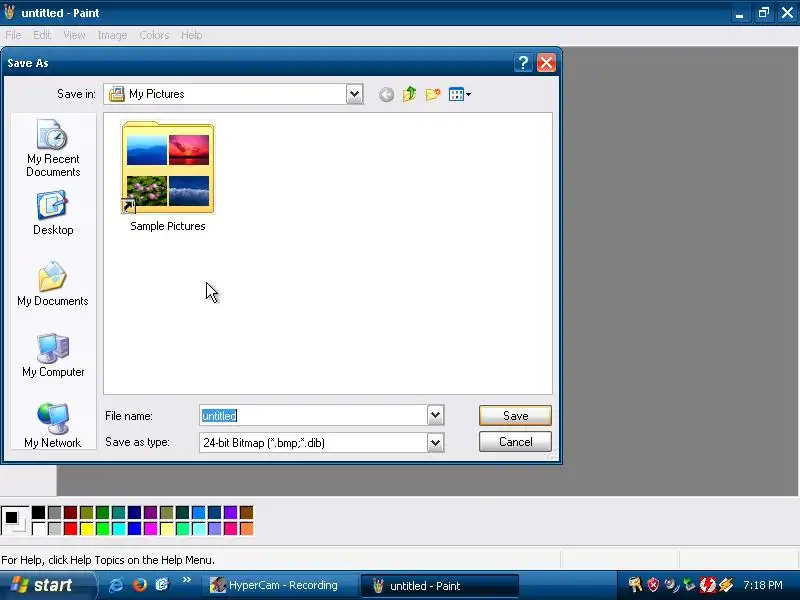This screenshot has height=600, width=800.
Task: Select My Computer in the places bar
Action: pos(53,355)
